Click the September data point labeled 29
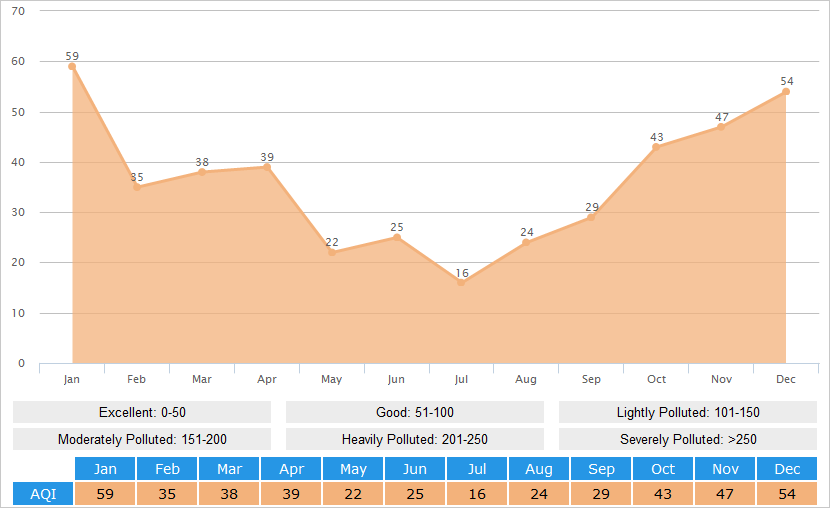This screenshot has width=830, height=508. (591, 217)
